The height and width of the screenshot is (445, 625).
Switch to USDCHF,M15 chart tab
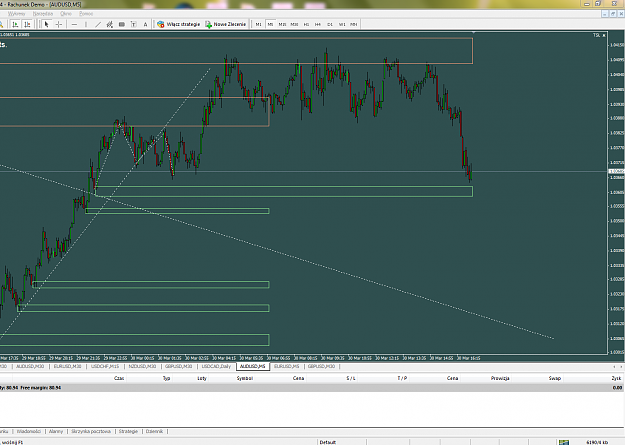tap(105, 366)
